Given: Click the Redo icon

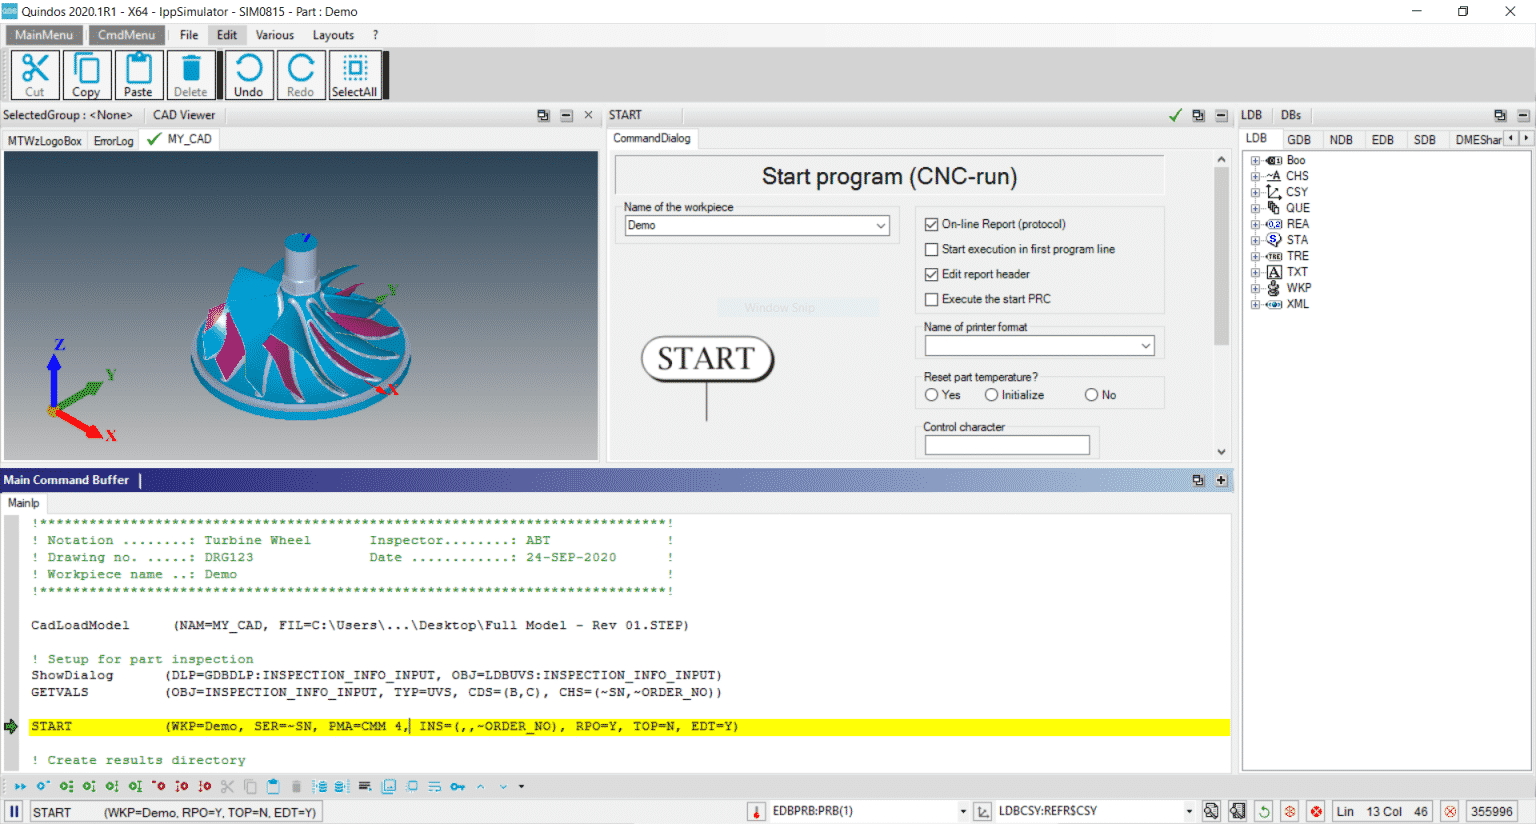Looking at the screenshot, I should point(300,74).
